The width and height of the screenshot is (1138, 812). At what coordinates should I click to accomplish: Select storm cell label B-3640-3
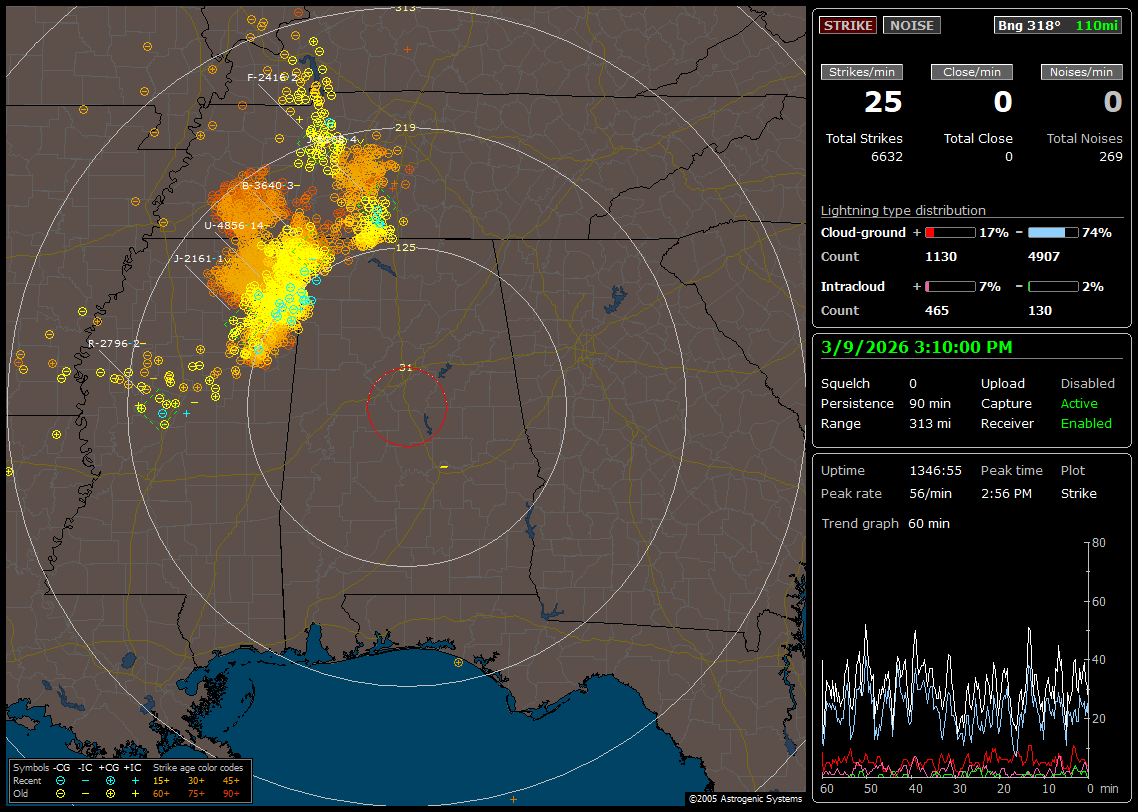269,185
